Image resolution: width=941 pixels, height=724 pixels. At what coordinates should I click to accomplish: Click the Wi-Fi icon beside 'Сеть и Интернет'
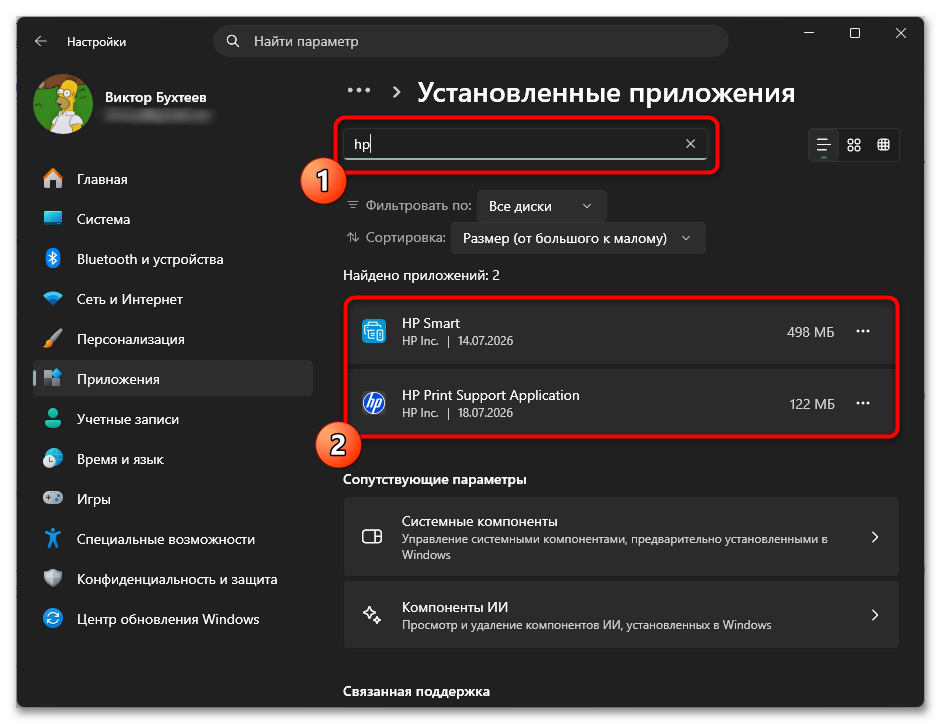(53, 298)
